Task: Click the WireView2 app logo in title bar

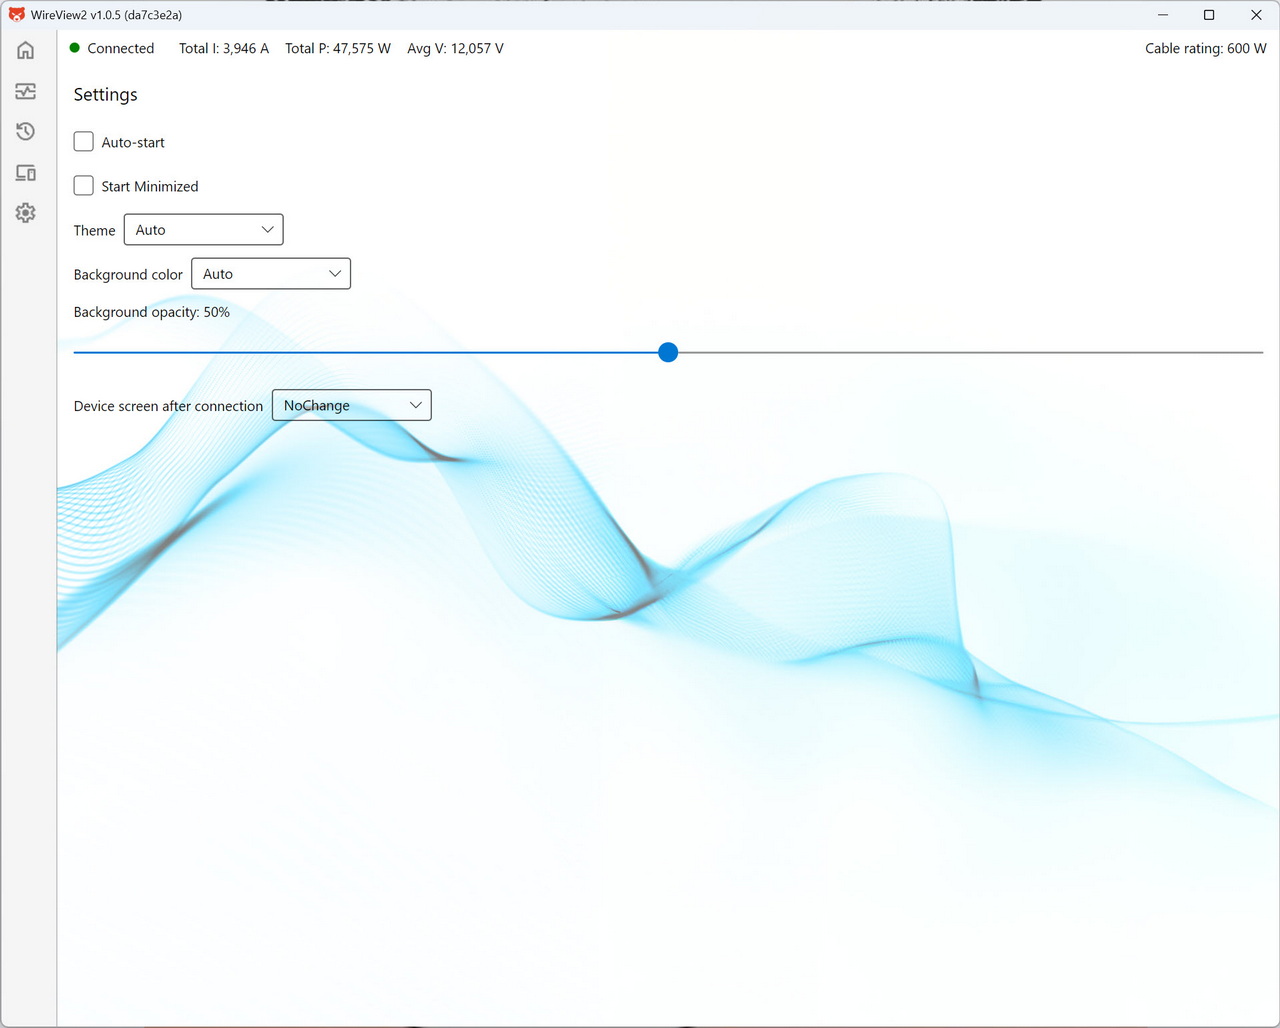Action: coord(16,15)
